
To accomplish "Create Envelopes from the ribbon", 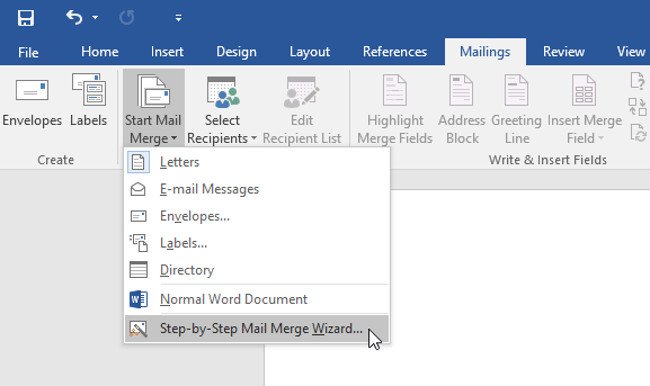I will [x=32, y=102].
